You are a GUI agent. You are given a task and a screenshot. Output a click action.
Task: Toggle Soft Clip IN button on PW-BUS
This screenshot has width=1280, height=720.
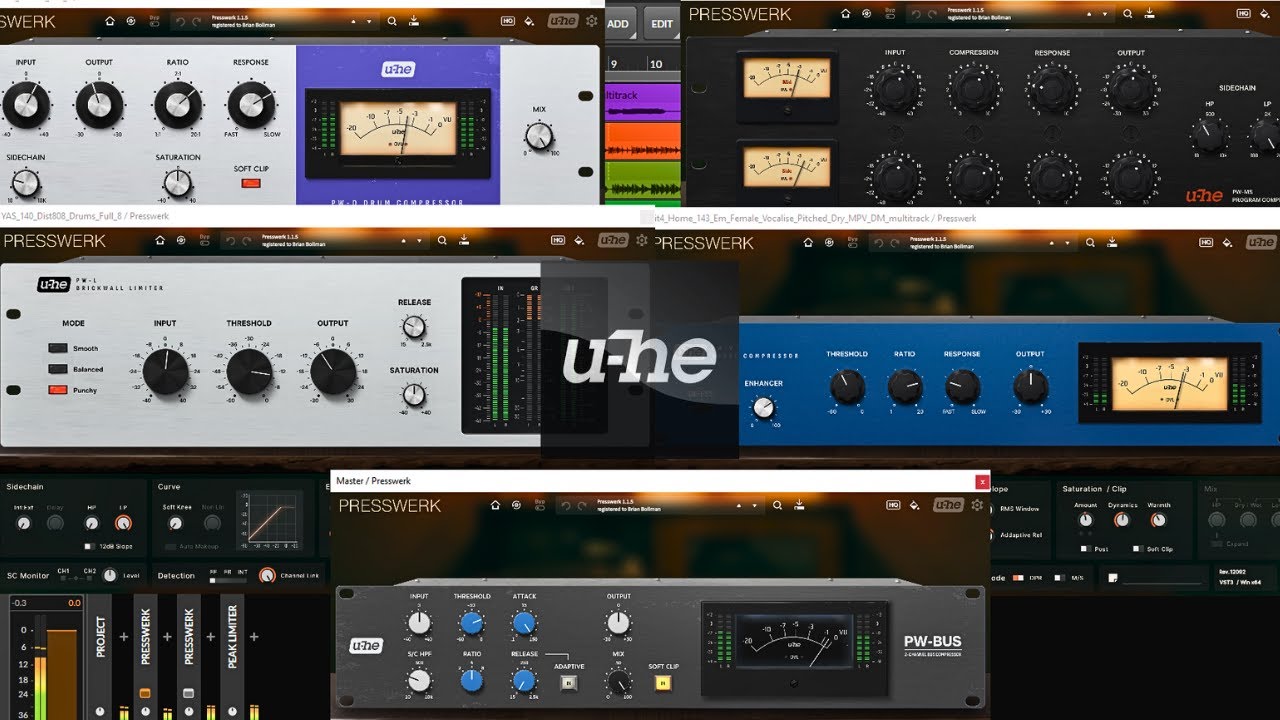(662, 682)
